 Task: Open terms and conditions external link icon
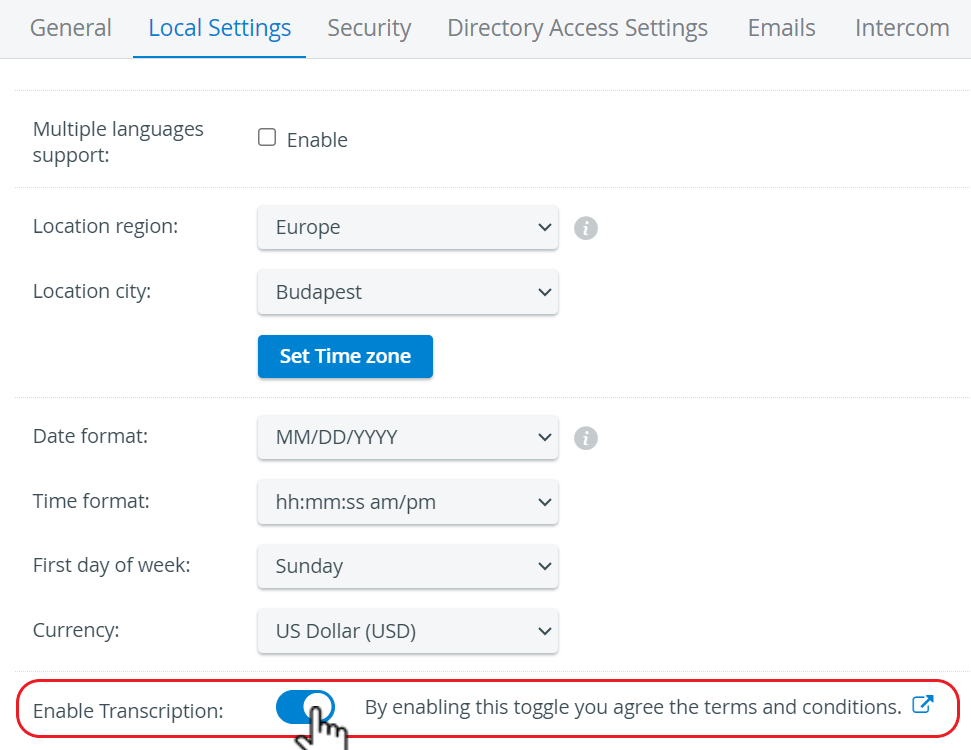tap(923, 705)
